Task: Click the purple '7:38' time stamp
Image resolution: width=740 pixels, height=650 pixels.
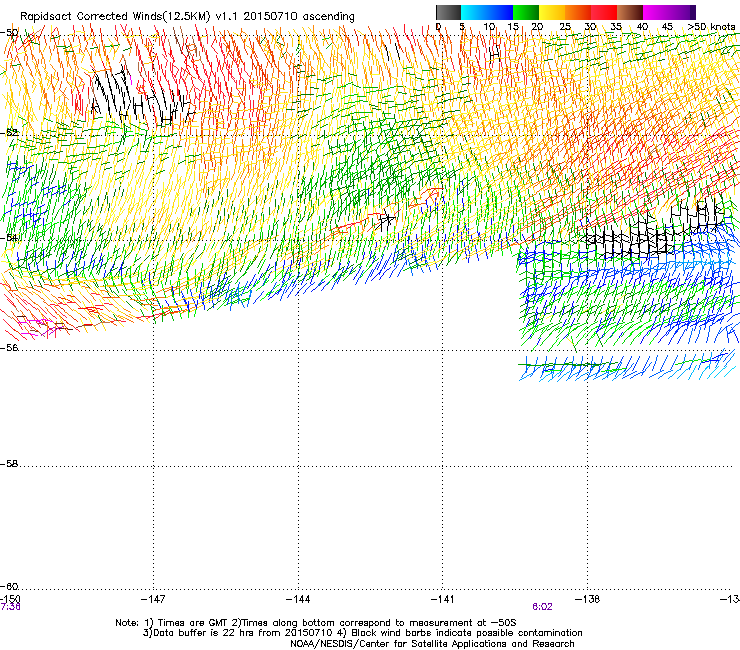Action: [x=10, y=607]
